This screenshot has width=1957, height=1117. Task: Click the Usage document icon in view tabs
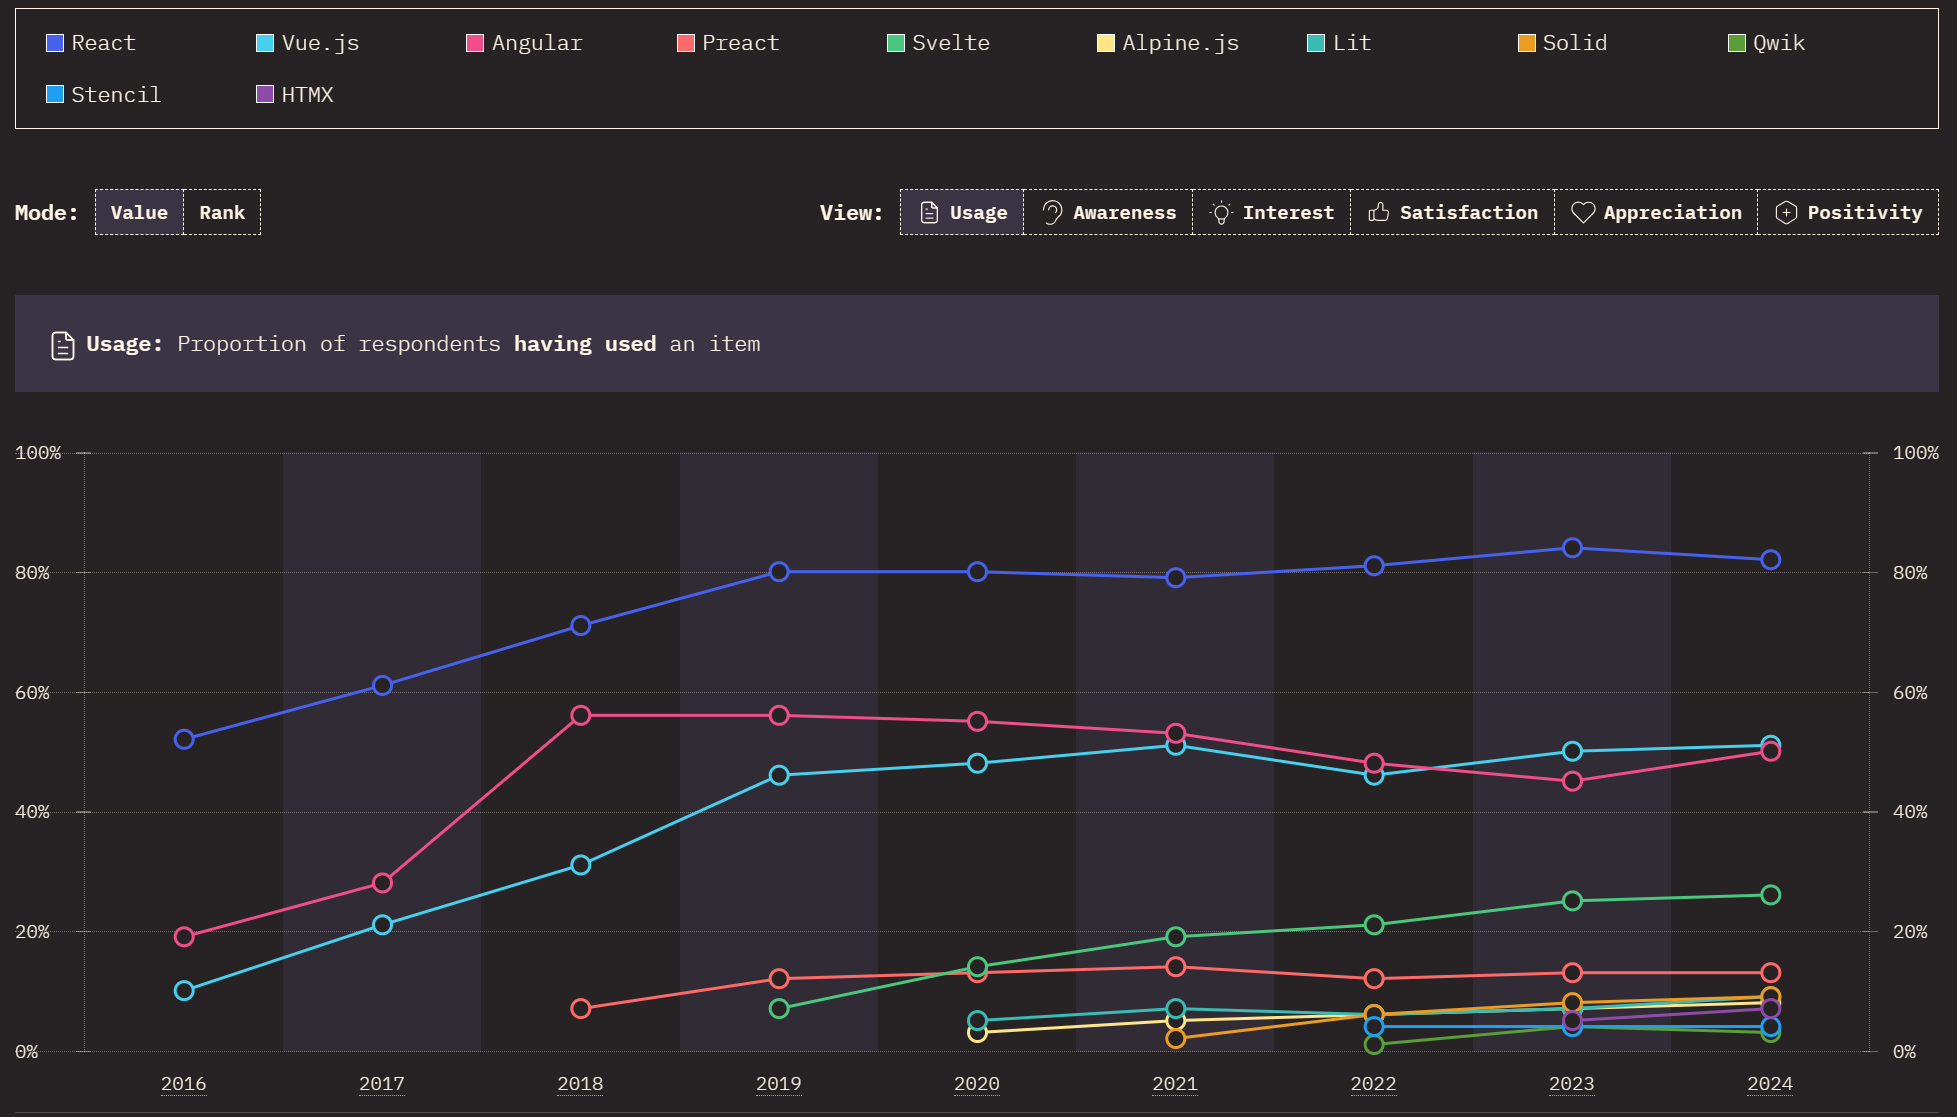tap(929, 212)
